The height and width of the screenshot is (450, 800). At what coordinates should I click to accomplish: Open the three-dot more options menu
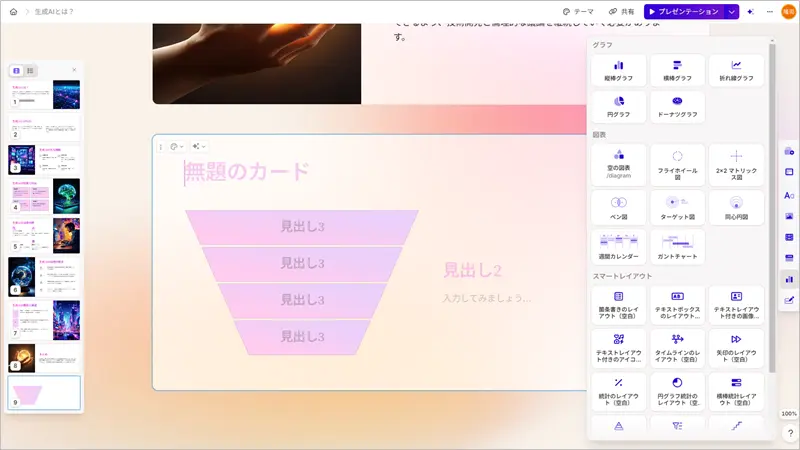pos(769,11)
